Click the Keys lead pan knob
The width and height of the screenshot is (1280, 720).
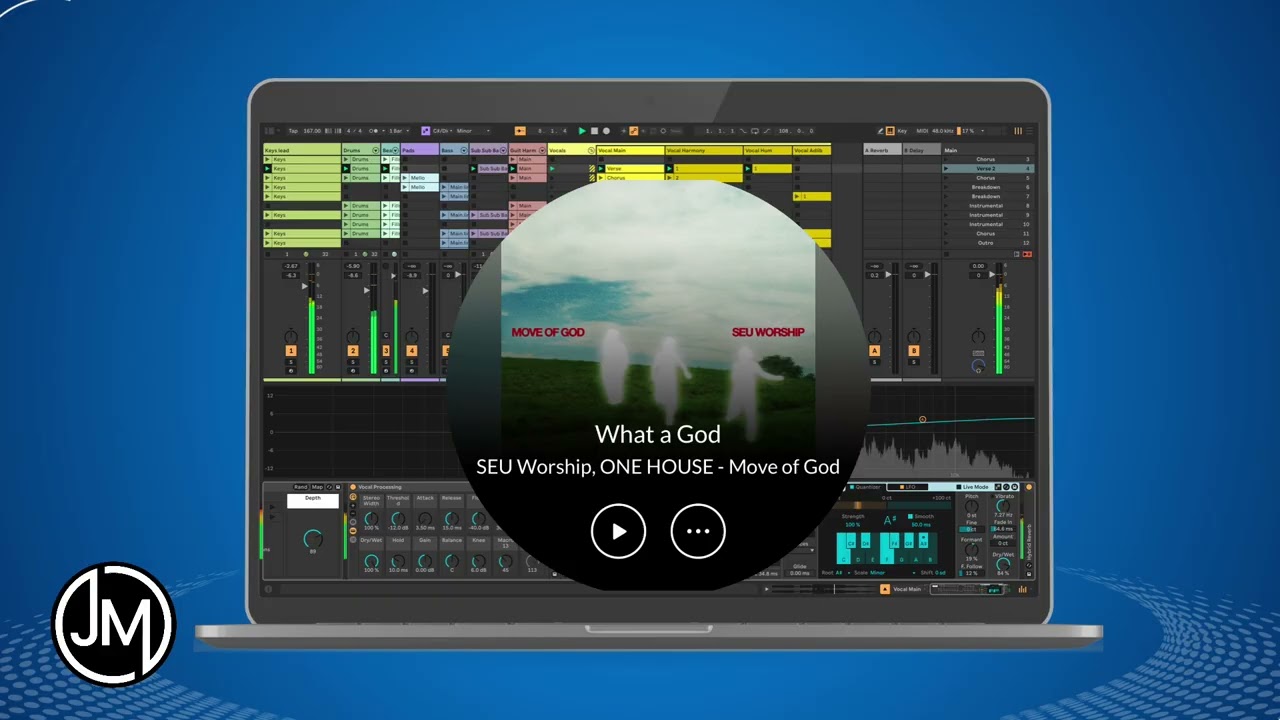click(x=291, y=337)
